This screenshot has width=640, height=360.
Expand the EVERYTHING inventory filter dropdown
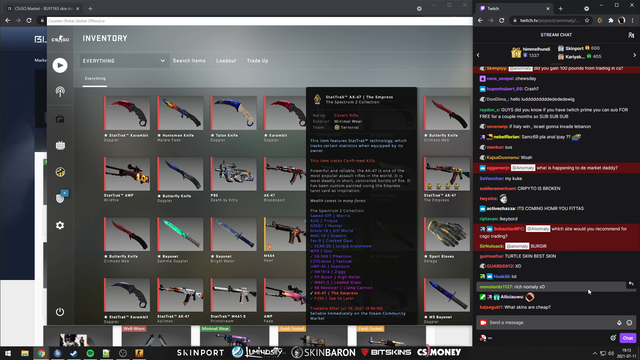124,61
